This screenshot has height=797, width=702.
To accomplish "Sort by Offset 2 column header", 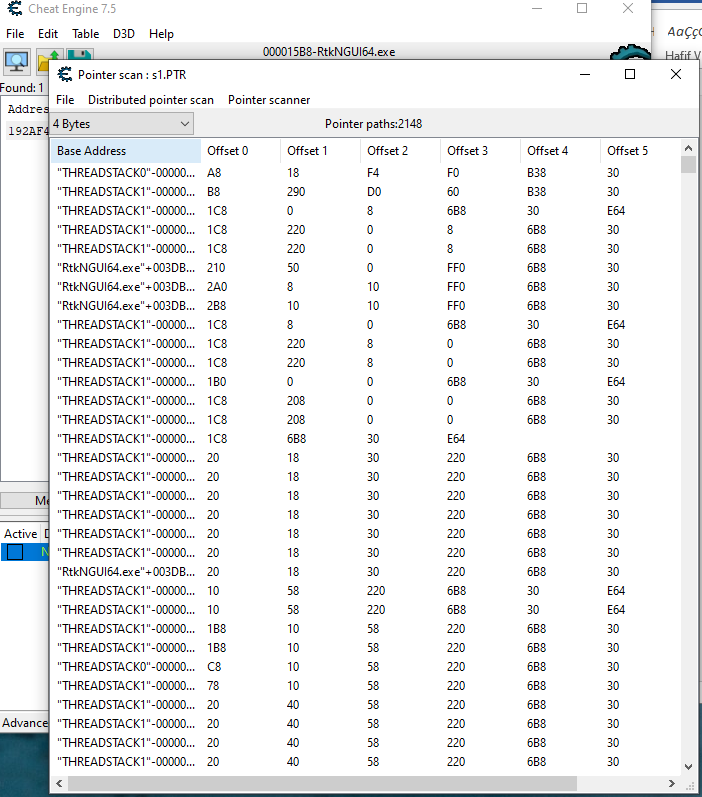I will [x=400, y=151].
